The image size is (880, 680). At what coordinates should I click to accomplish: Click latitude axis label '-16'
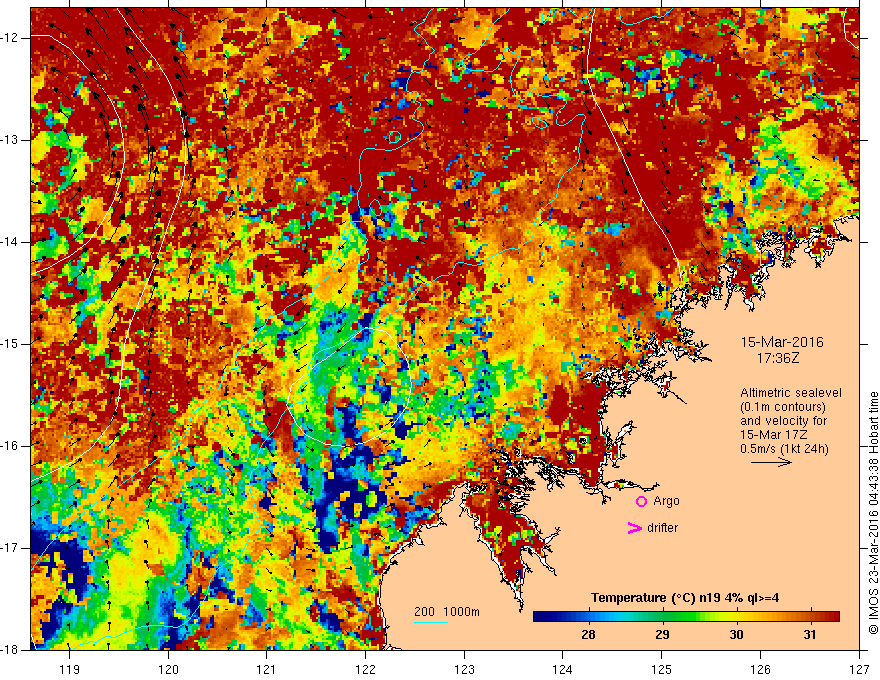pos(10,446)
